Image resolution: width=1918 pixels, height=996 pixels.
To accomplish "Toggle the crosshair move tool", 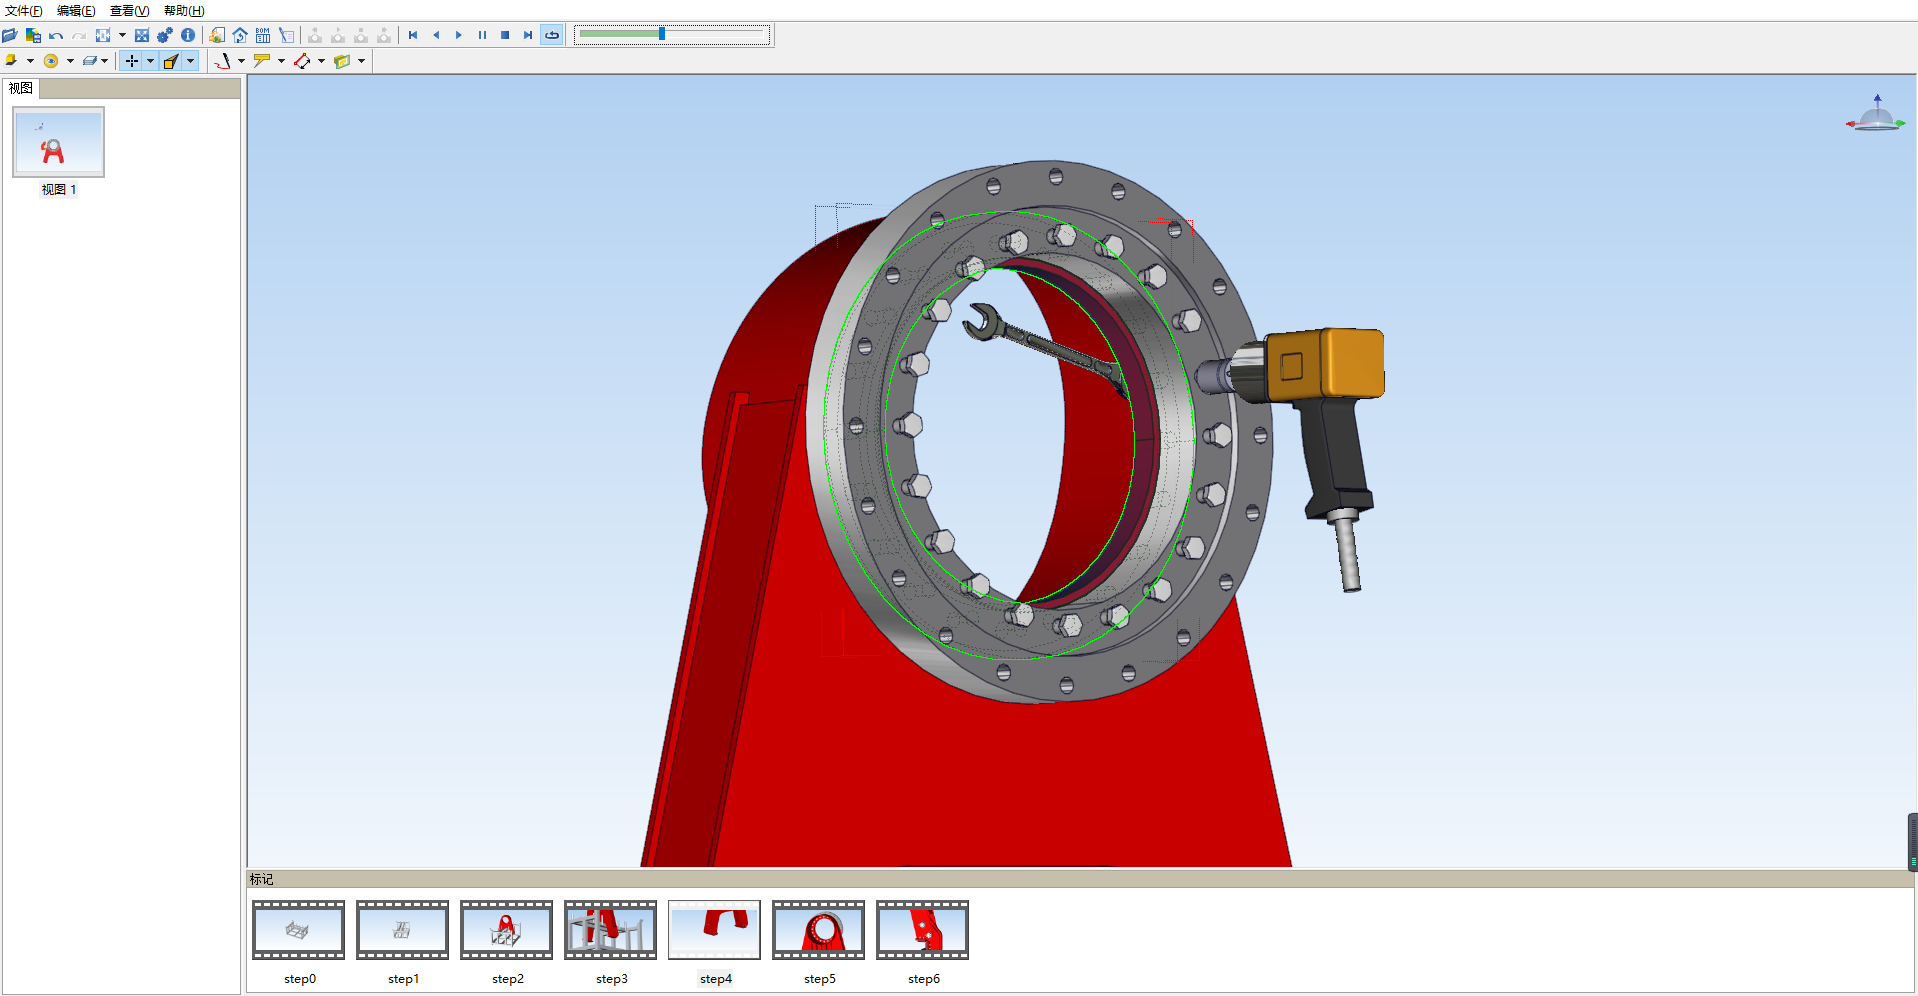I will (x=131, y=61).
